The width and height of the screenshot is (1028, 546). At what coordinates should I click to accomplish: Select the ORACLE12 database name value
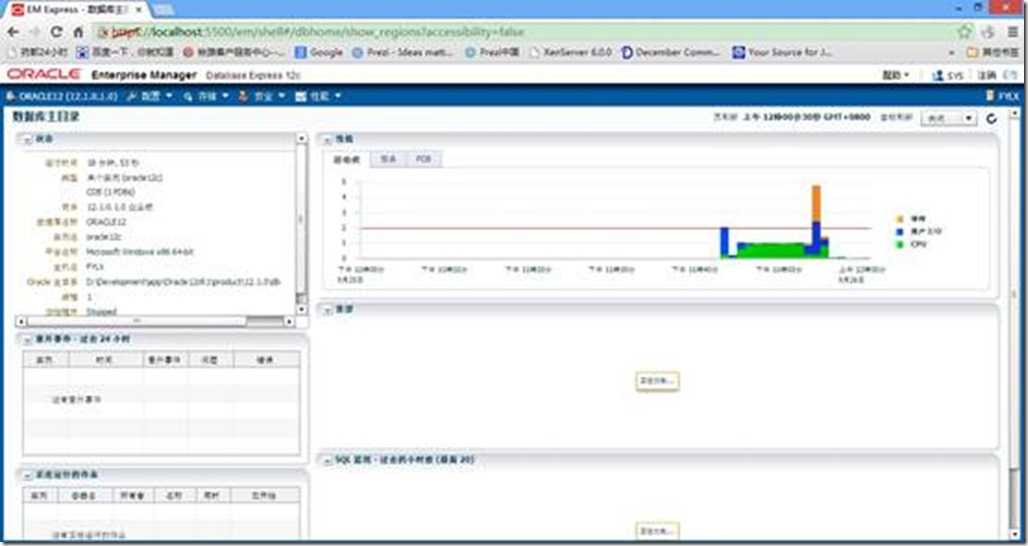coord(106,222)
